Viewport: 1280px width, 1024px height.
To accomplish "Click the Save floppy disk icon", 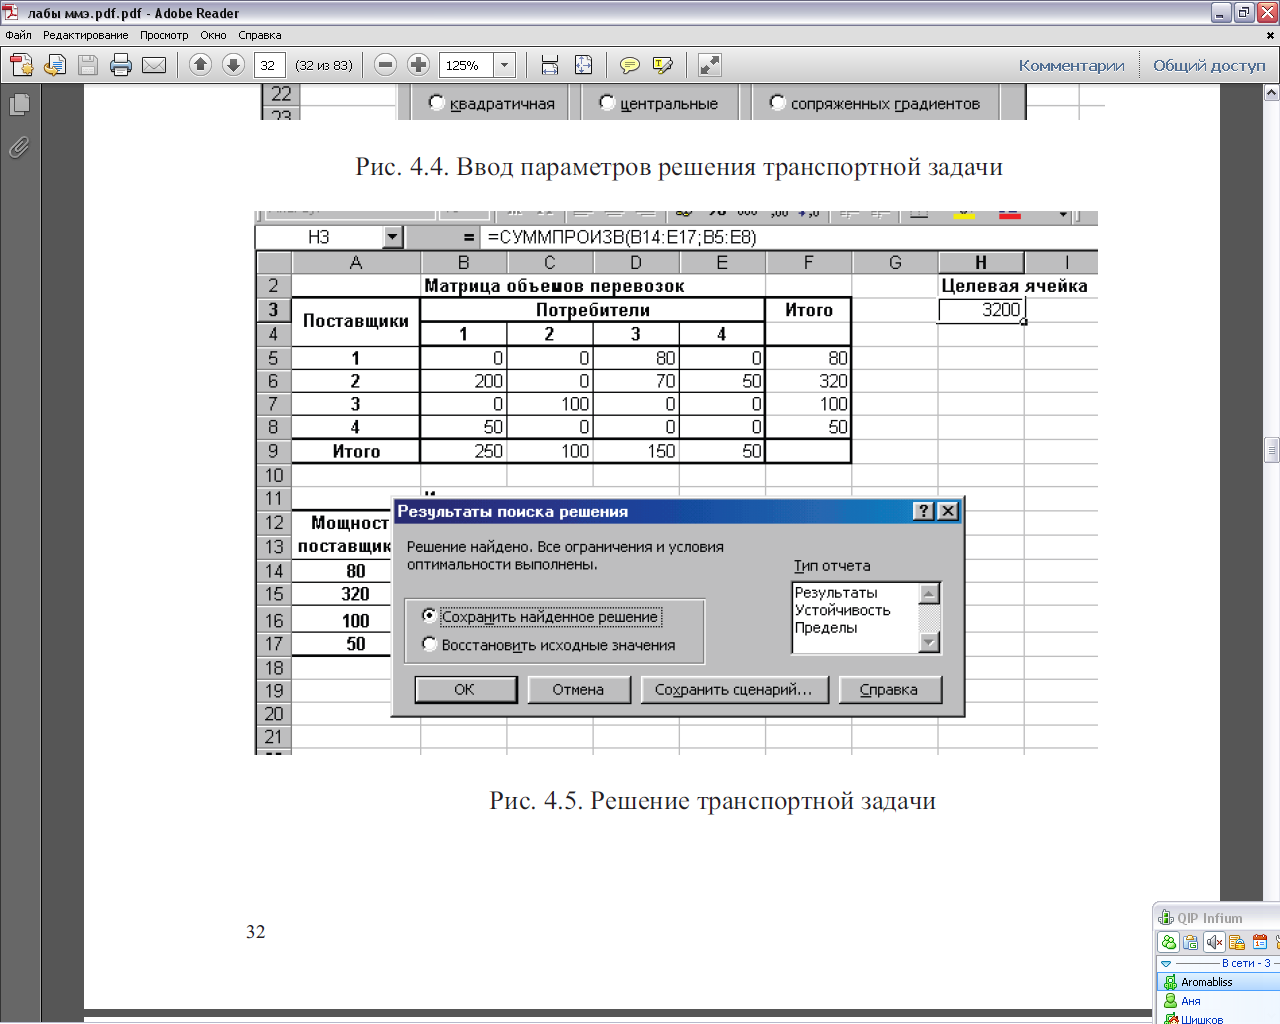I will 88,65.
